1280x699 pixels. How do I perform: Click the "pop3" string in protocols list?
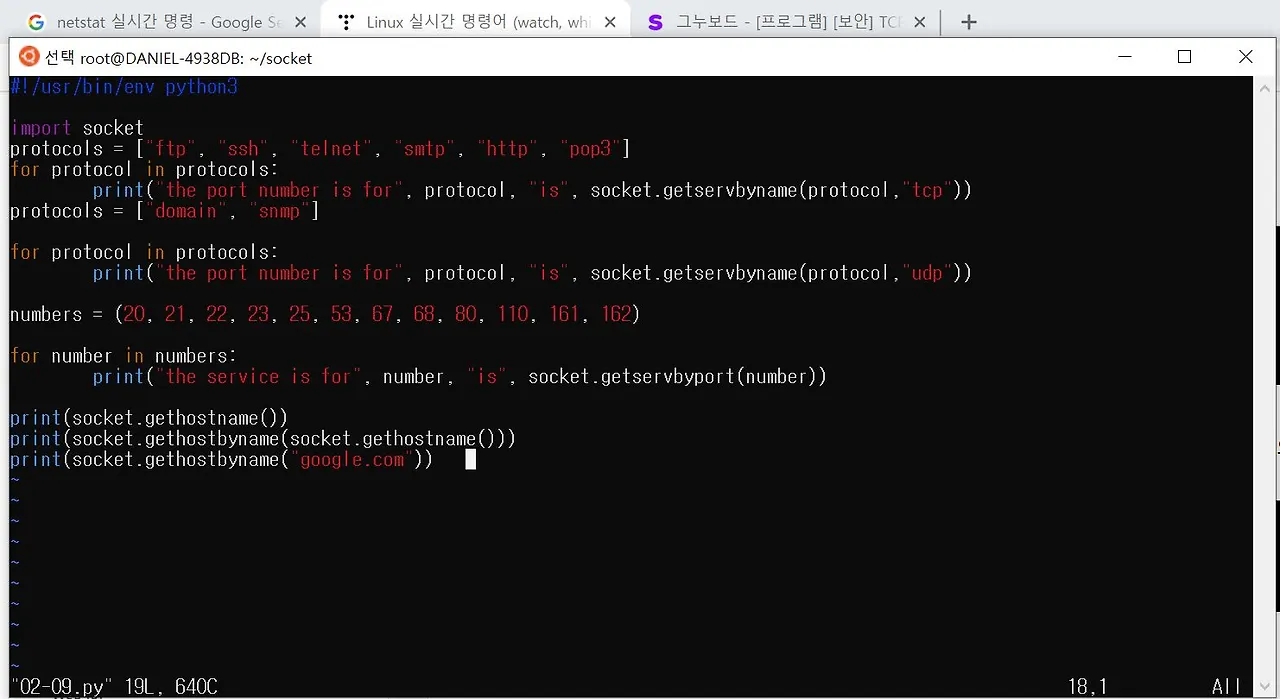(x=590, y=149)
